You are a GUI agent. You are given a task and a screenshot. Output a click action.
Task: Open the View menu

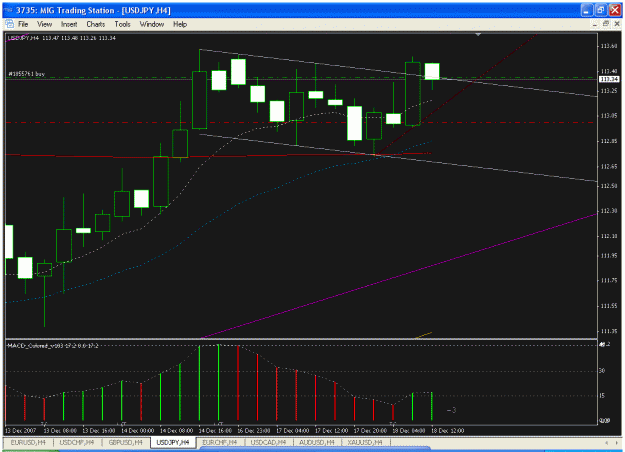click(x=45, y=24)
